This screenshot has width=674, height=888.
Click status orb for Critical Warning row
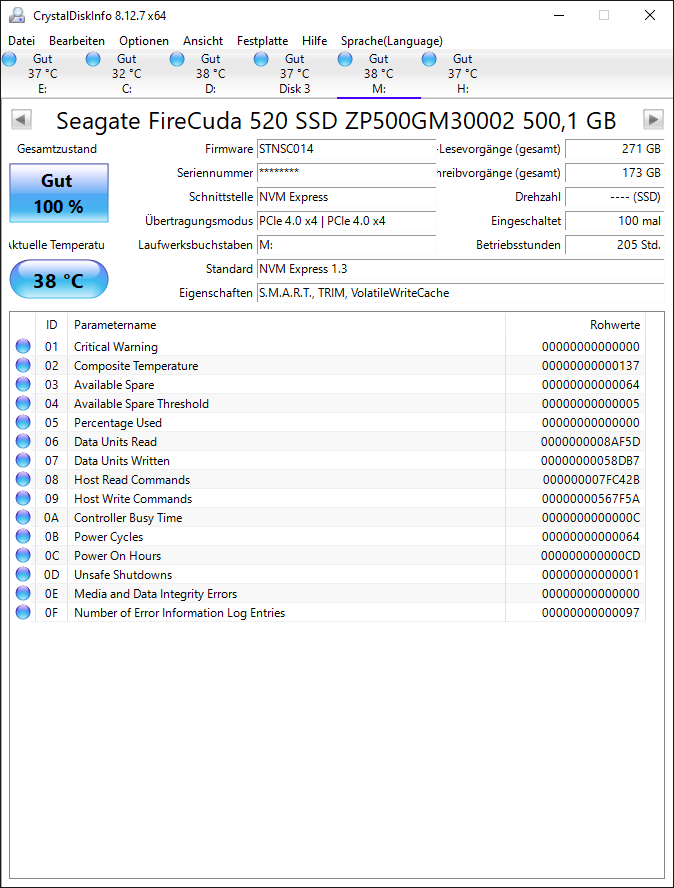pyautogui.click(x=23, y=346)
